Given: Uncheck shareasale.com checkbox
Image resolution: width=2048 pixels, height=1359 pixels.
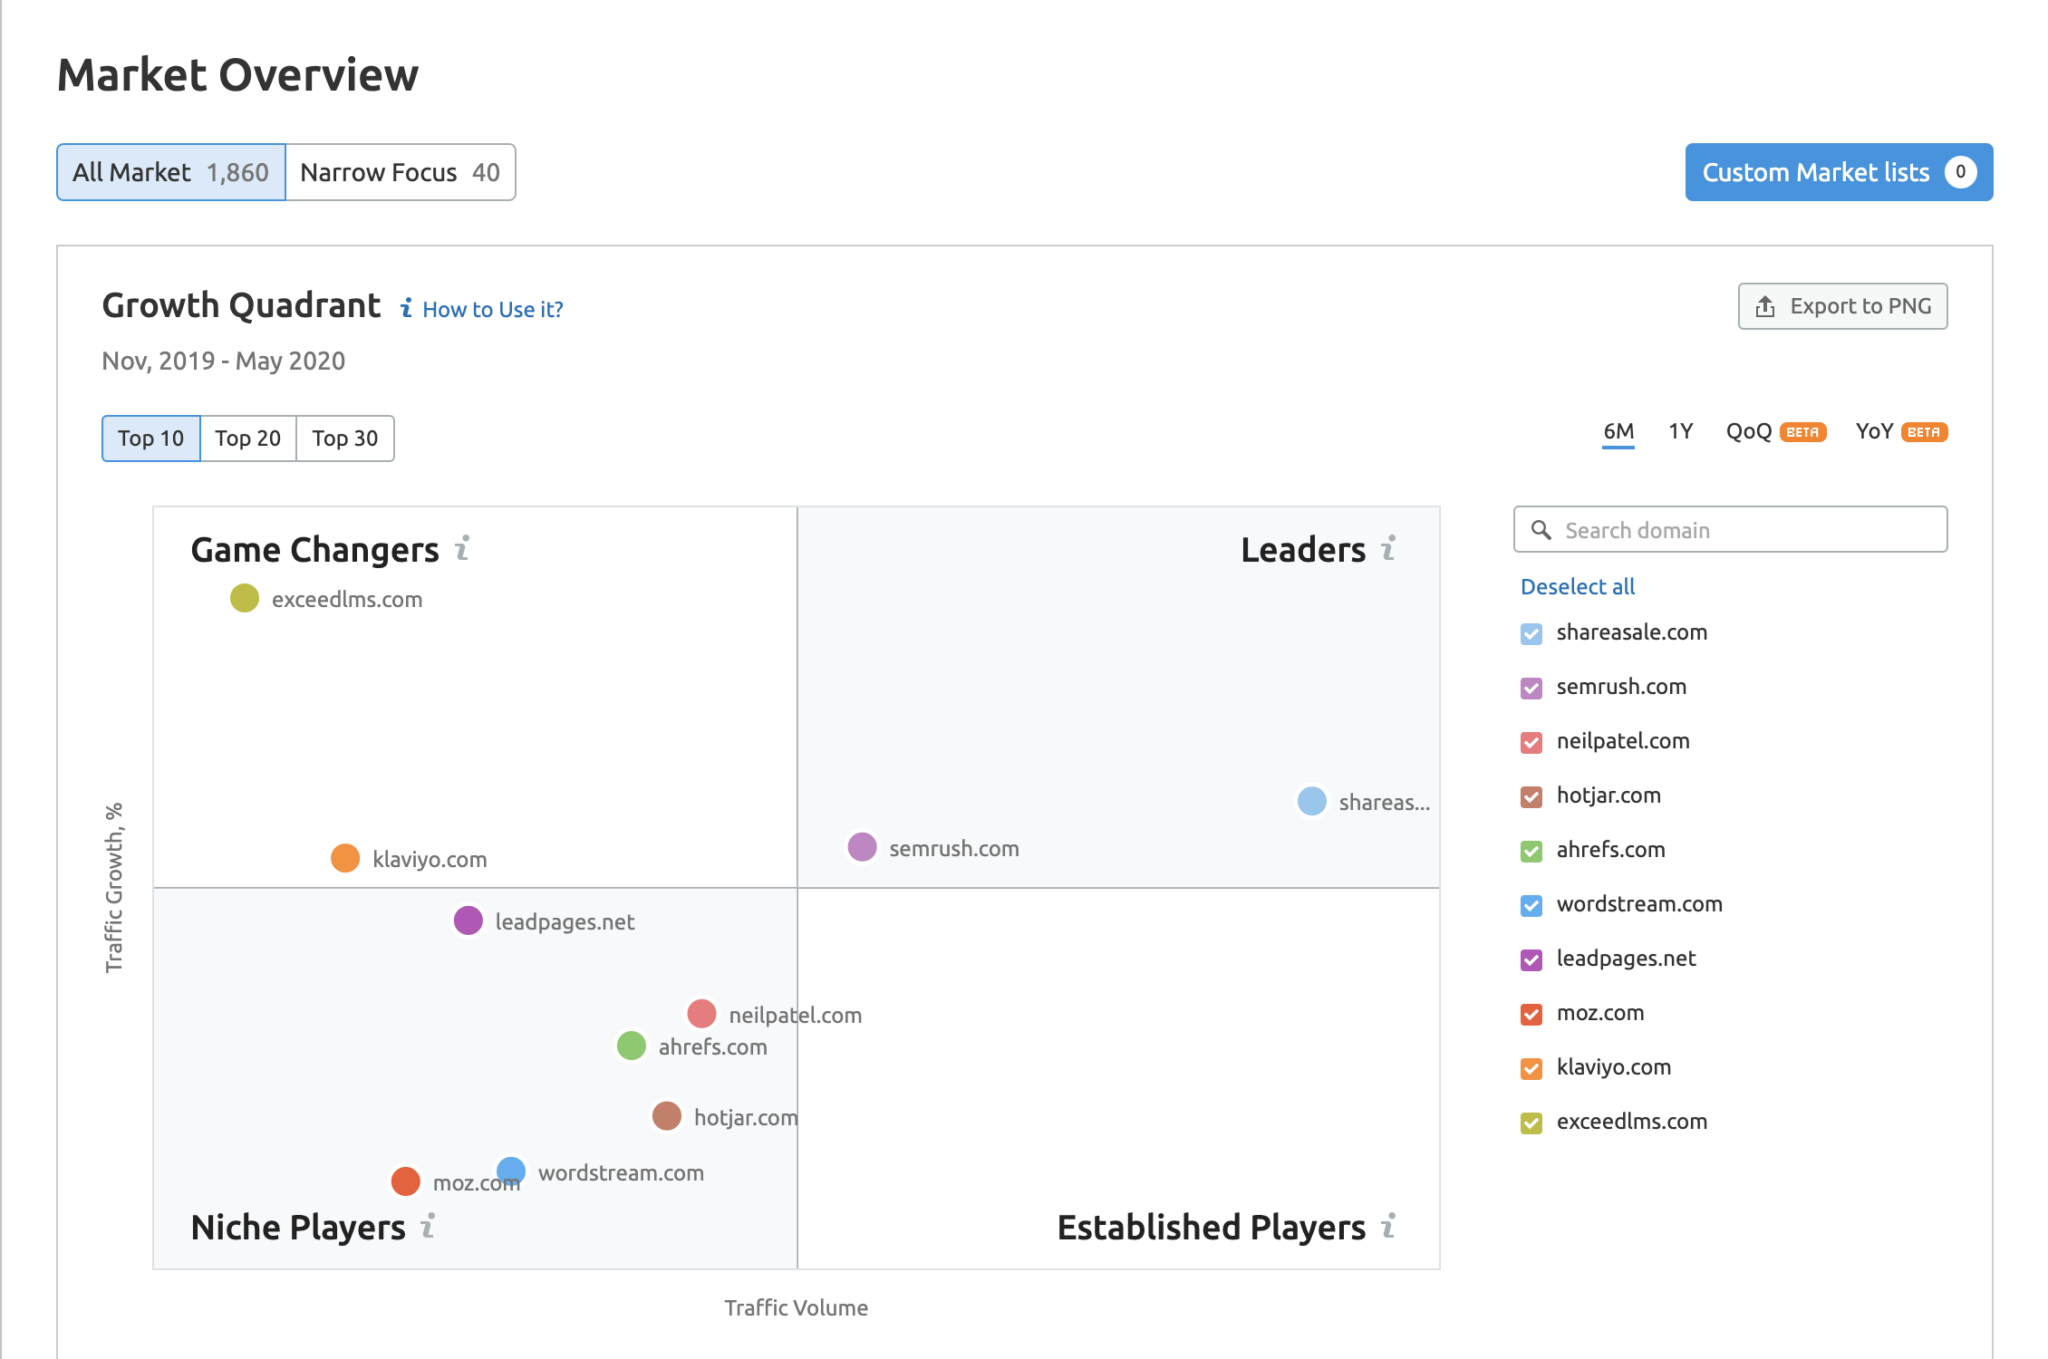Looking at the screenshot, I should (x=1531, y=633).
